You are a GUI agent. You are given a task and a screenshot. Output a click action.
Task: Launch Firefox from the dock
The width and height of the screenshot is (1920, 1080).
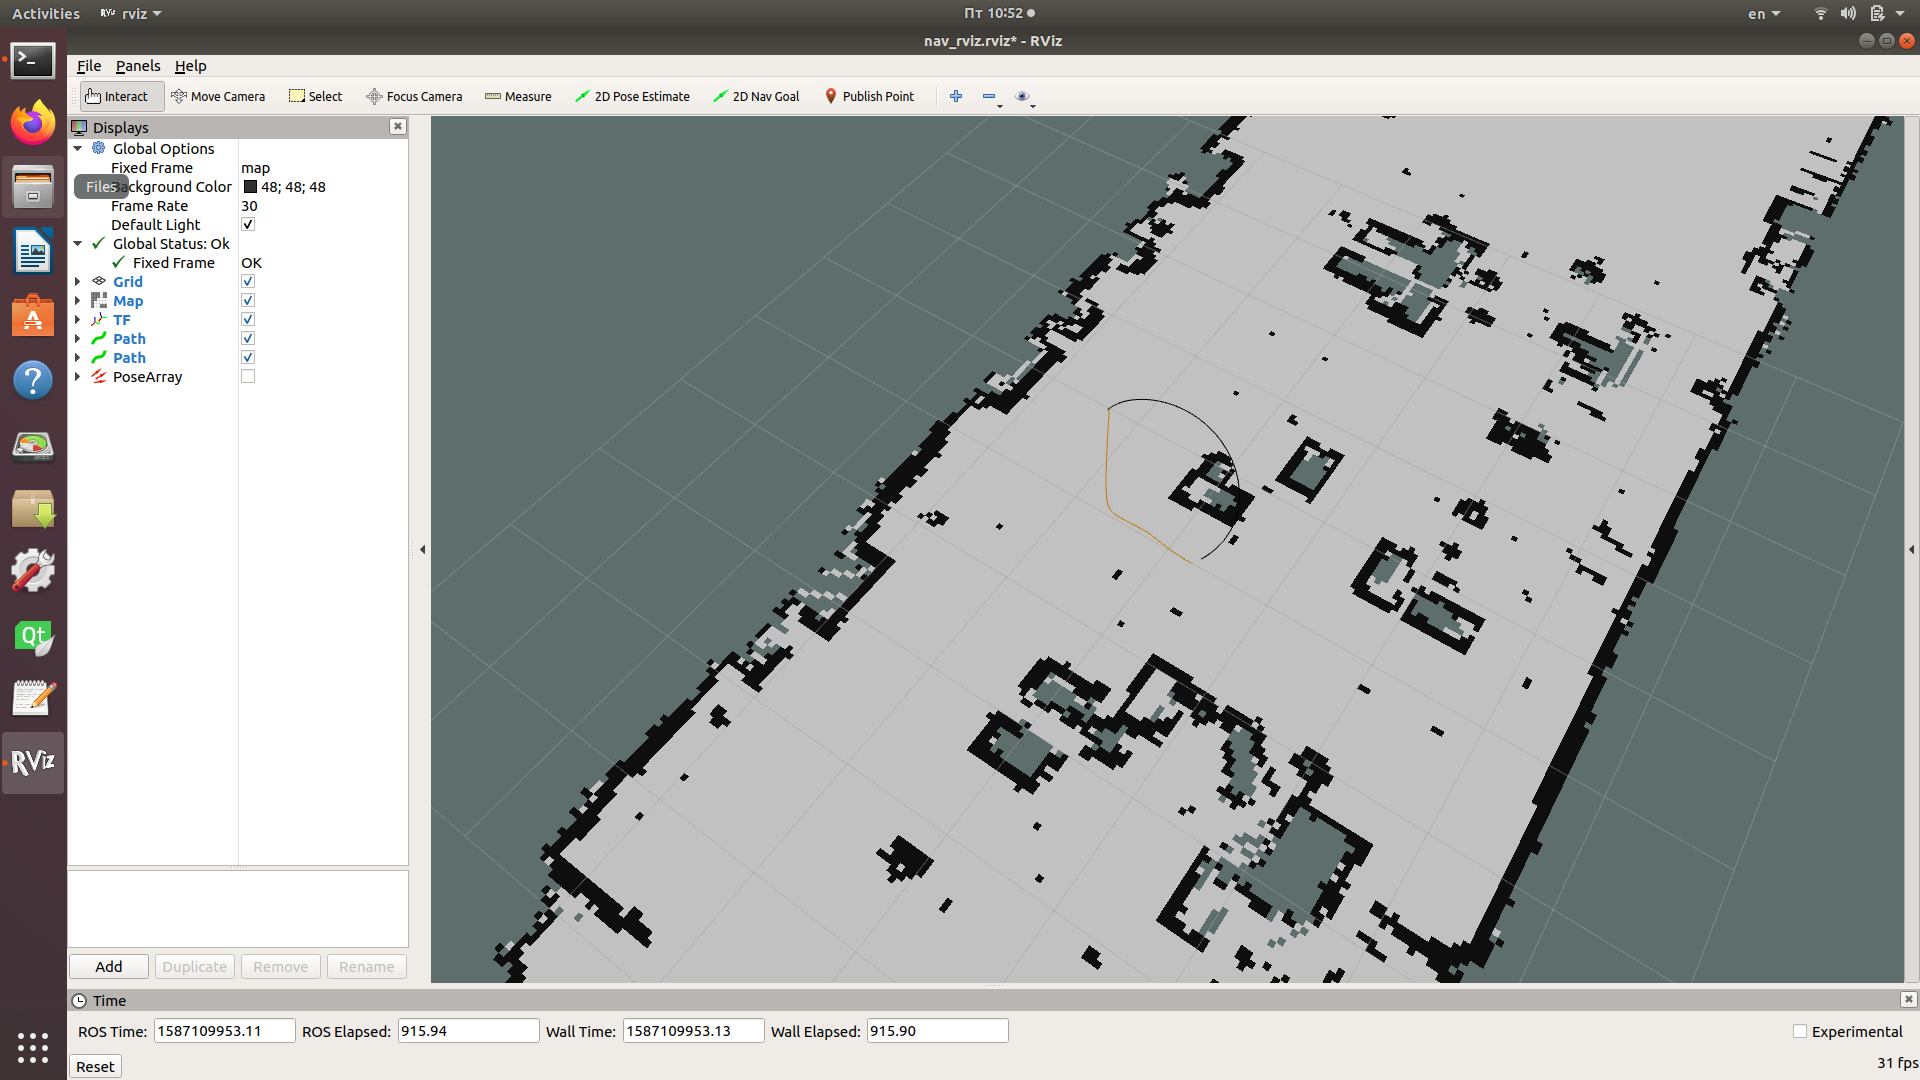pos(33,123)
